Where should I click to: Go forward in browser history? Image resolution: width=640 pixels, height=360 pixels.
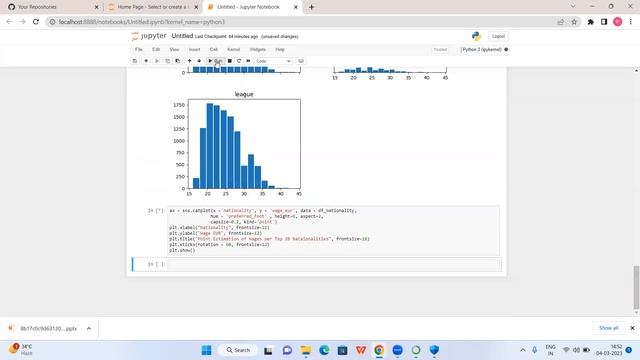point(22,22)
